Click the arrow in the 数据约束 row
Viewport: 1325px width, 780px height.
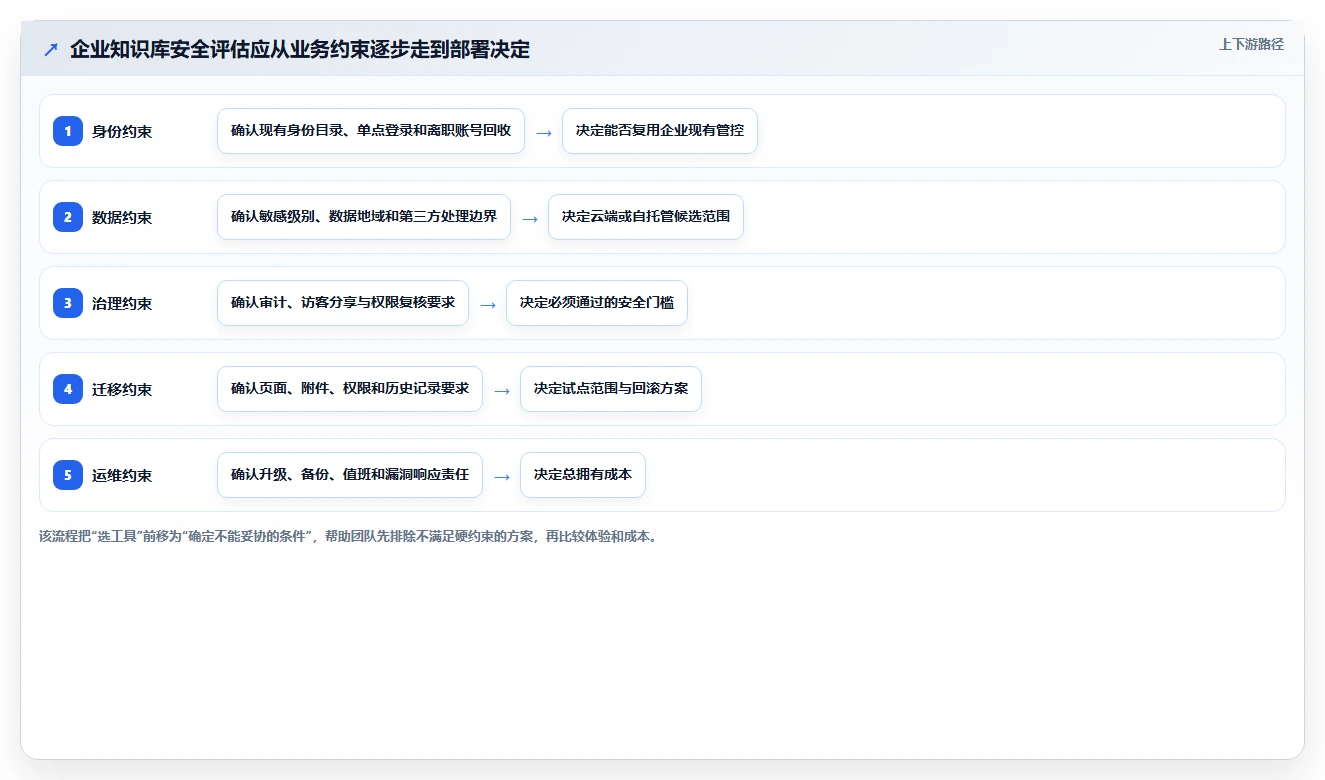pos(530,218)
